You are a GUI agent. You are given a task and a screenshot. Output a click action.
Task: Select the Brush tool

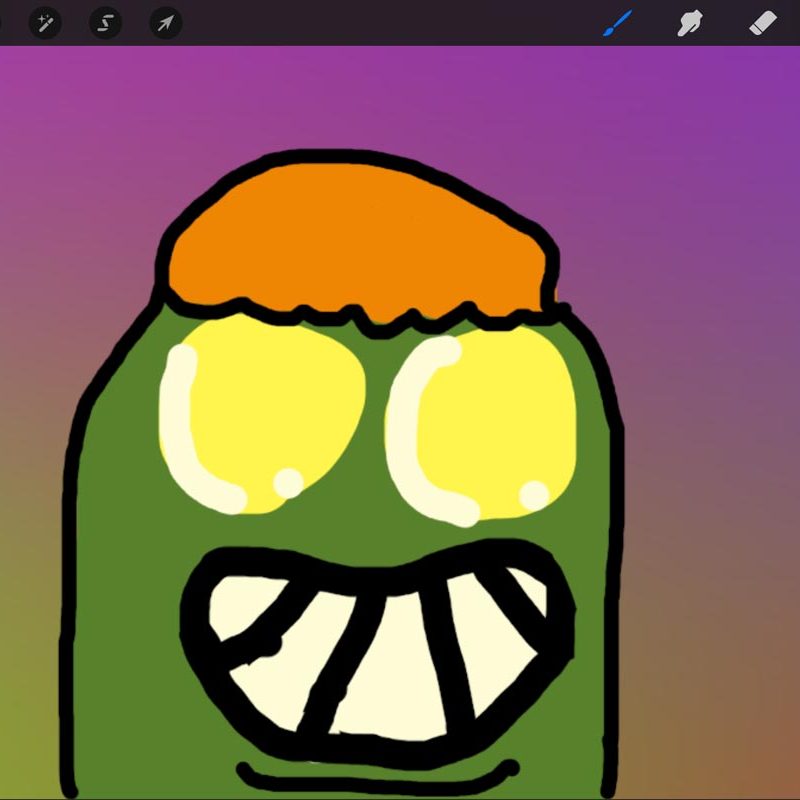coord(619,22)
